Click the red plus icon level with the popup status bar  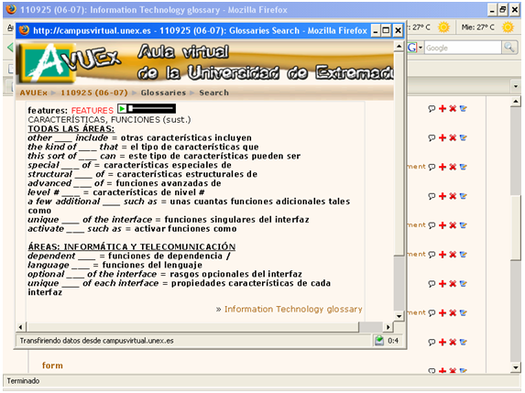[442, 342]
